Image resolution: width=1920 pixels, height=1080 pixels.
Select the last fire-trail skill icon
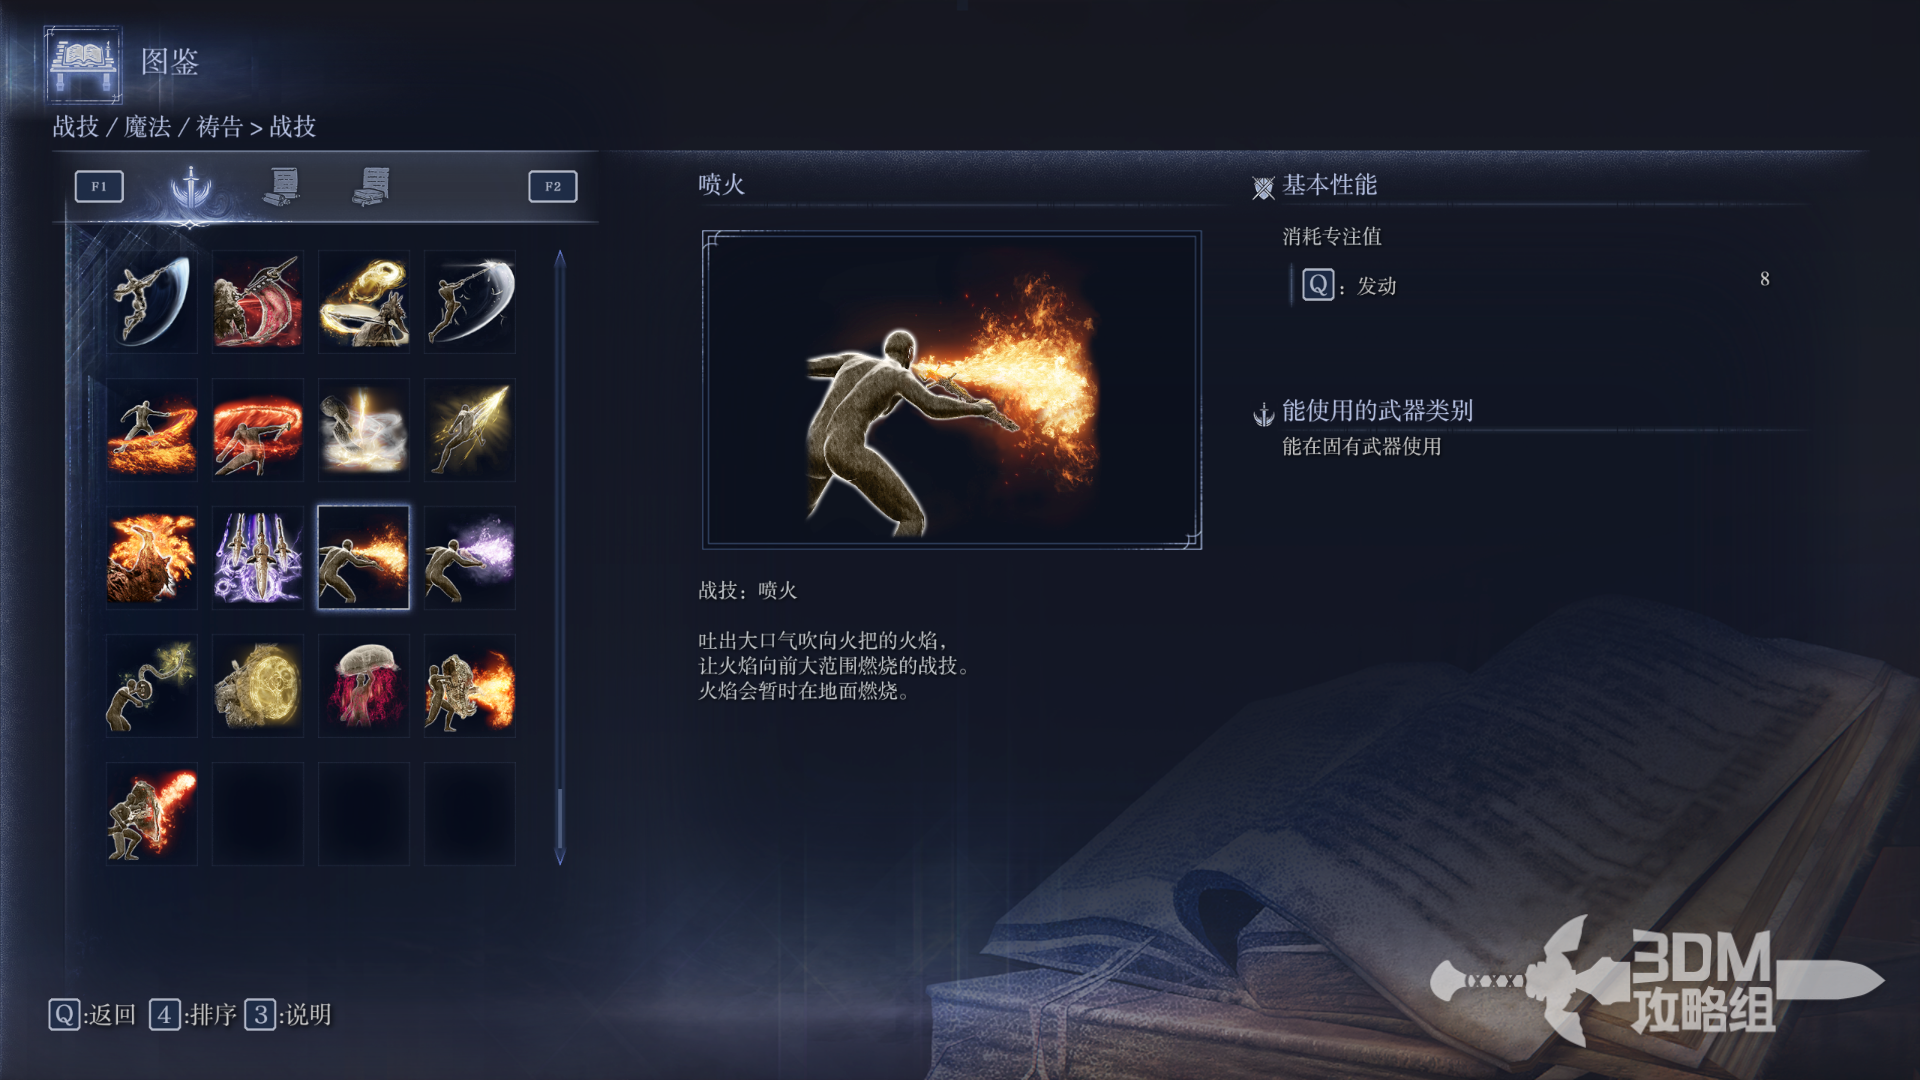[x=152, y=813]
